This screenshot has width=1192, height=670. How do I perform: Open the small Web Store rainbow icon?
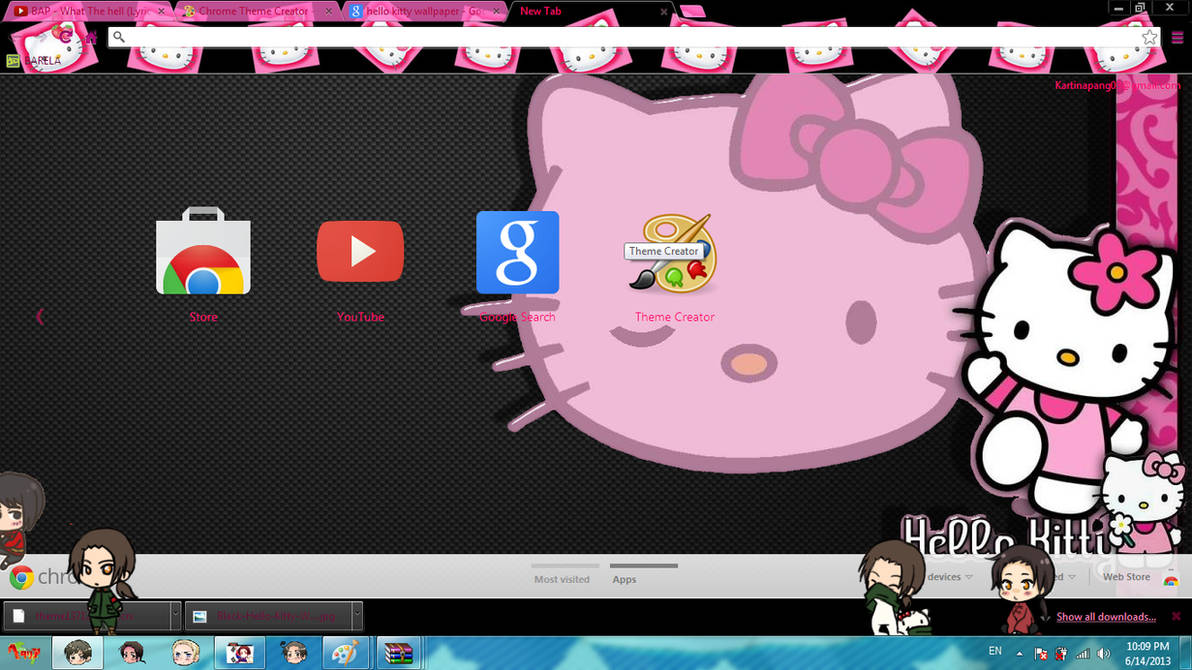(1171, 580)
